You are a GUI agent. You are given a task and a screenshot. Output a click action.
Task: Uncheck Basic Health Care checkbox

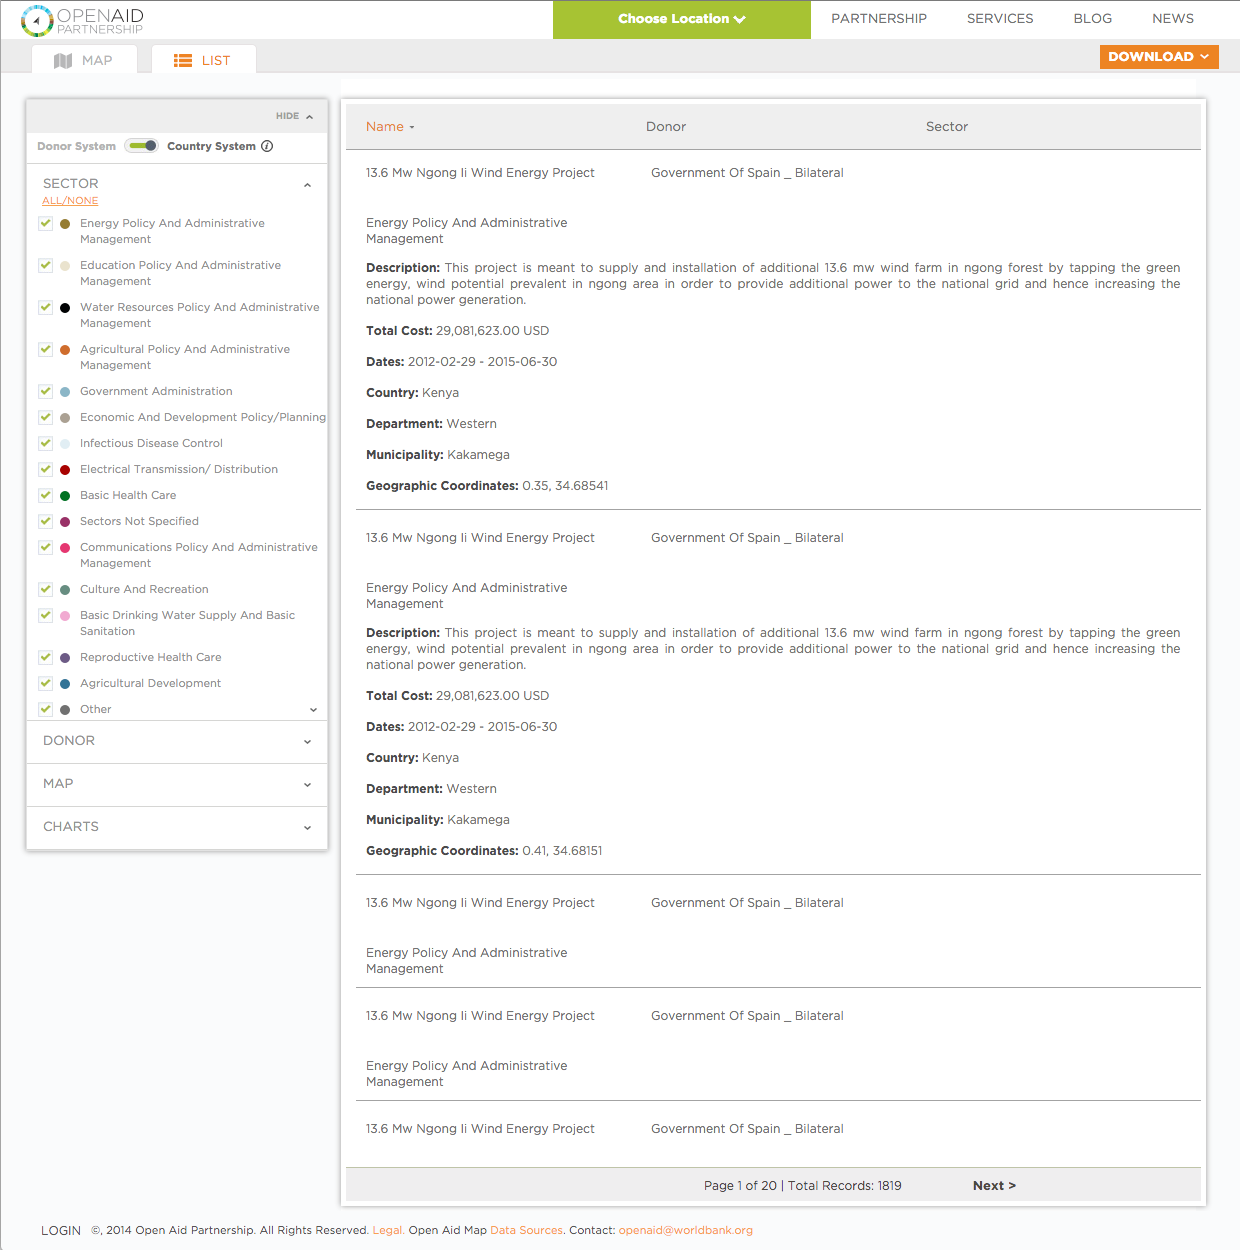pyautogui.click(x=46, y=496)
